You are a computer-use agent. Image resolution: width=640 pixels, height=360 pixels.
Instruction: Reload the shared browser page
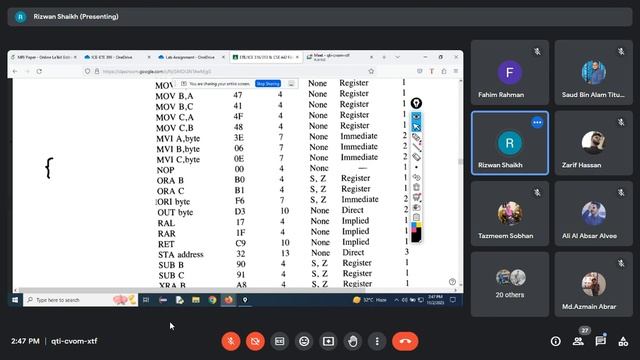39,71
